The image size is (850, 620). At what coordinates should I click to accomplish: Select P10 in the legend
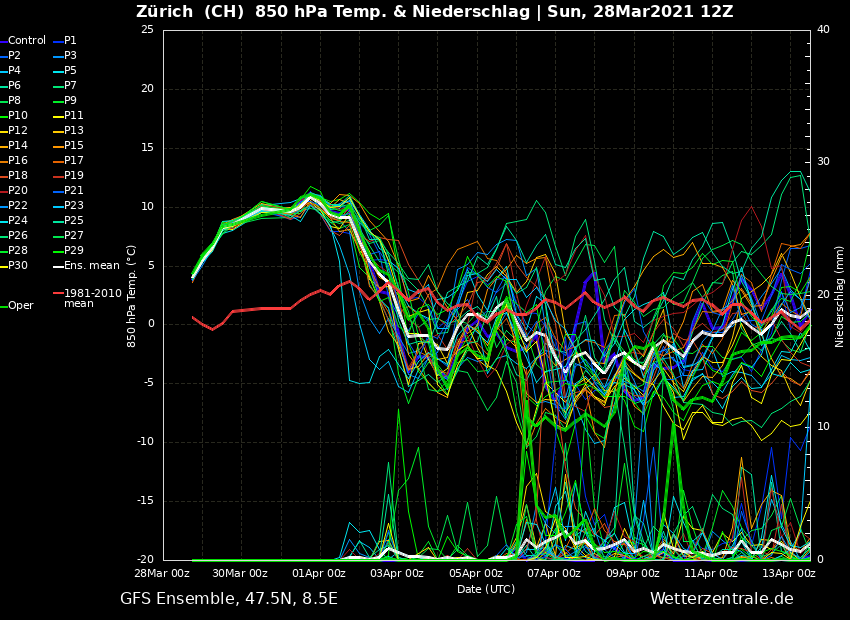18,115
